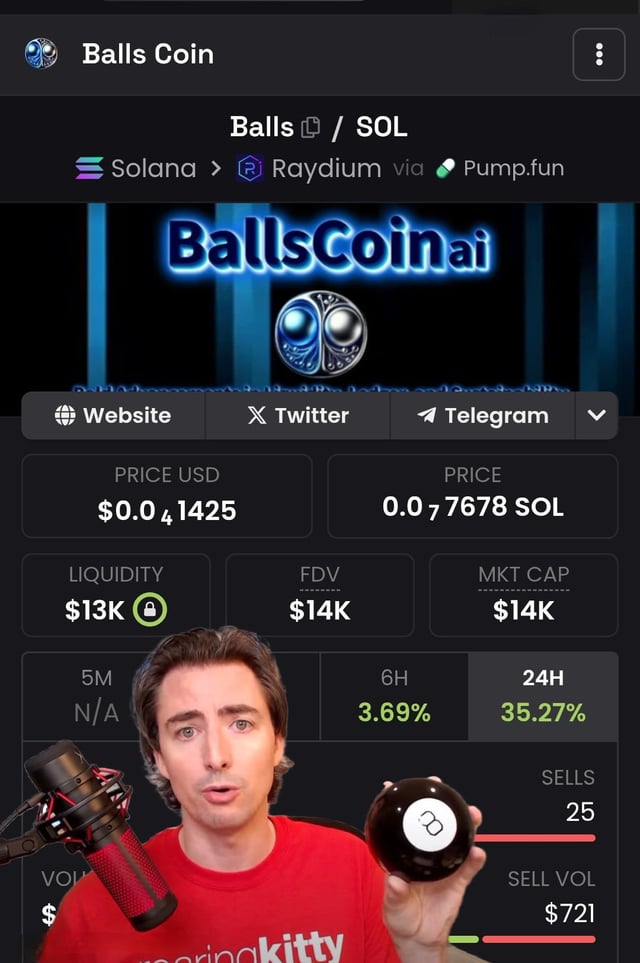The width and height of the screenshot is (640, 963).
Task: Click the Raydium breadcrumb label
Action: click(x=326, y=168)
